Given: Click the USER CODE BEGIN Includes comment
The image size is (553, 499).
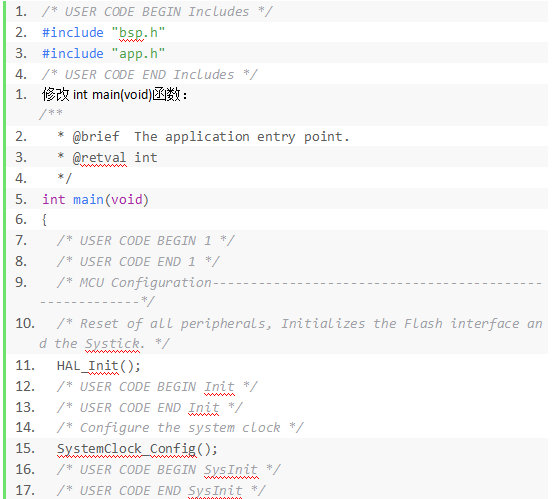Looking at the screenshot, I should click(157, 12).
